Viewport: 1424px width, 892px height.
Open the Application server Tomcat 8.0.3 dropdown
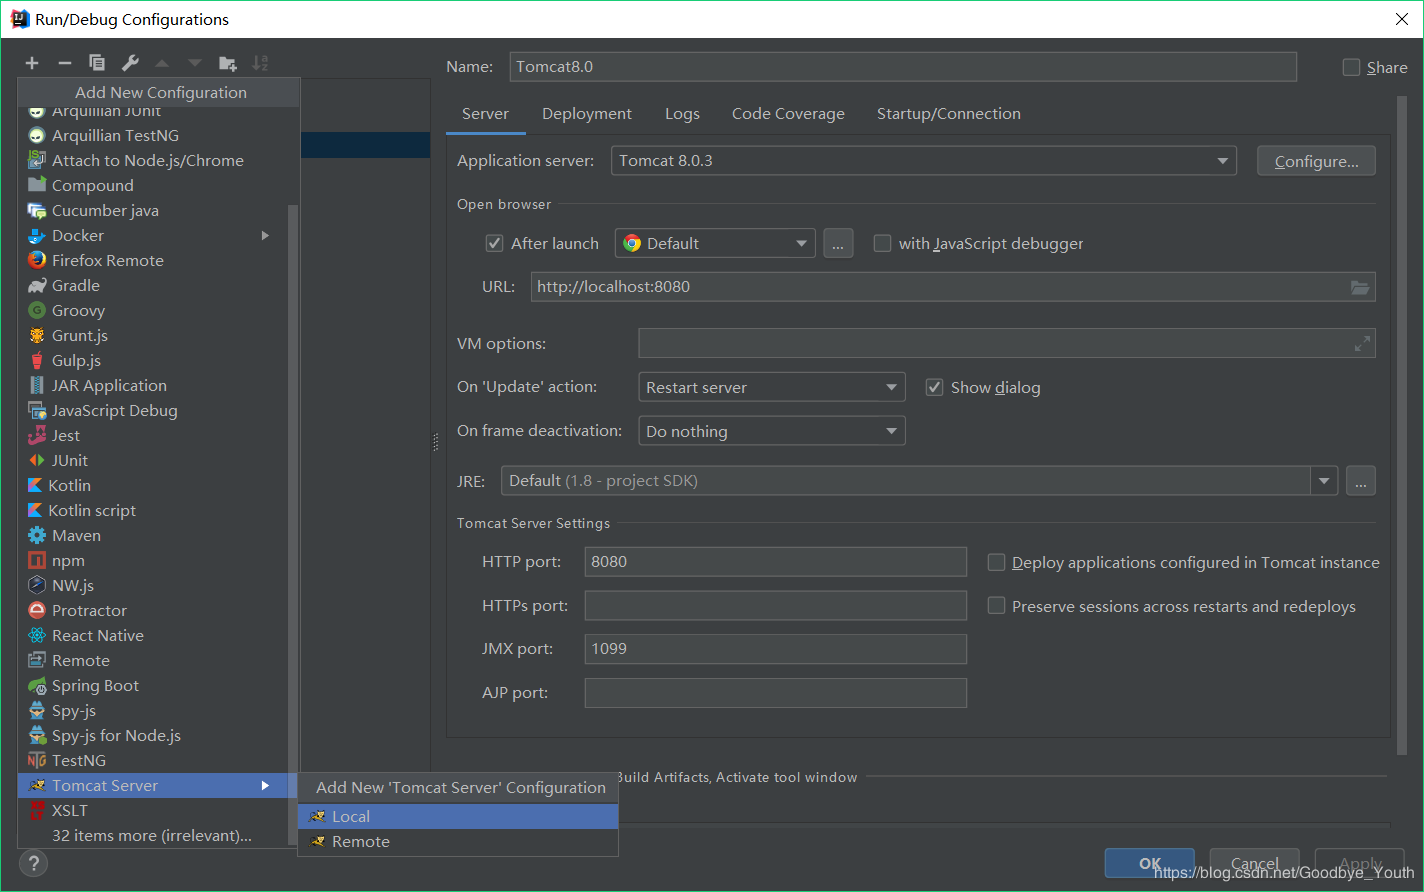coord(924,161)
